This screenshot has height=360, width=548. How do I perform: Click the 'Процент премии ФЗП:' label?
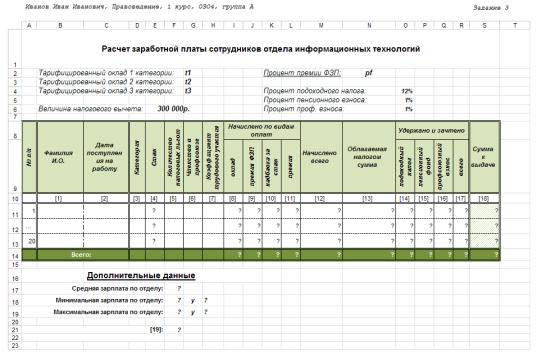302,73
